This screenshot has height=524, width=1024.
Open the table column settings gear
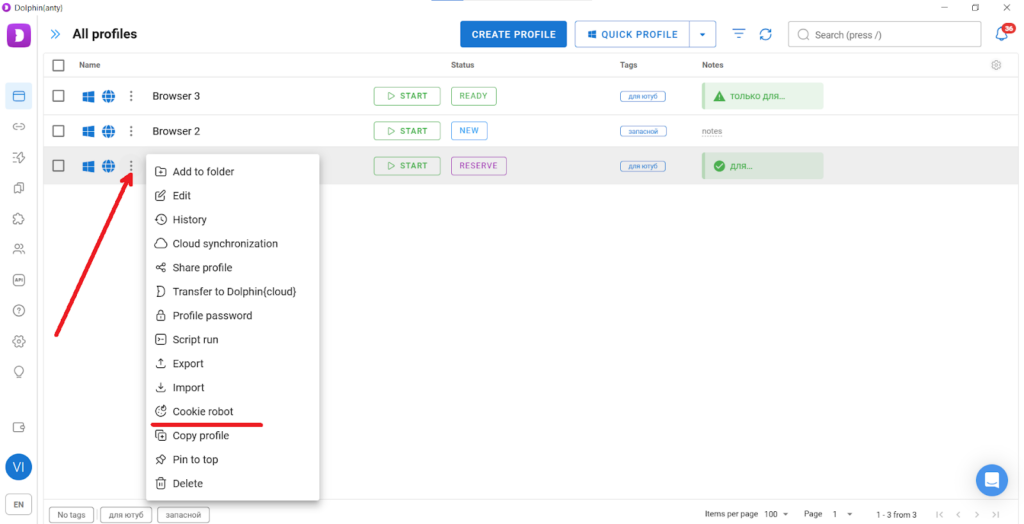coord(996,65)
